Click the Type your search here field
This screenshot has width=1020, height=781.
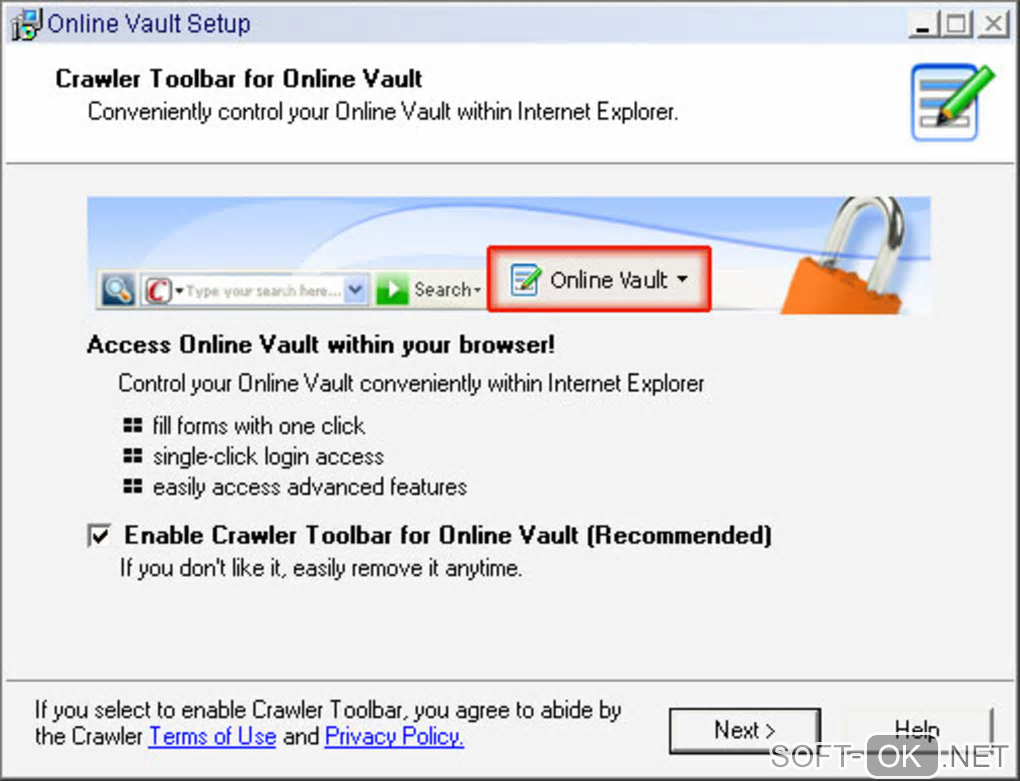(263, 290)
